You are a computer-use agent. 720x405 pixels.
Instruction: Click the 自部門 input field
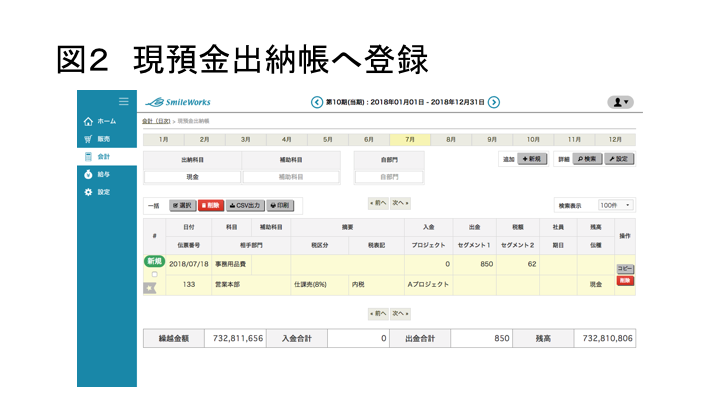coord(389,177)
